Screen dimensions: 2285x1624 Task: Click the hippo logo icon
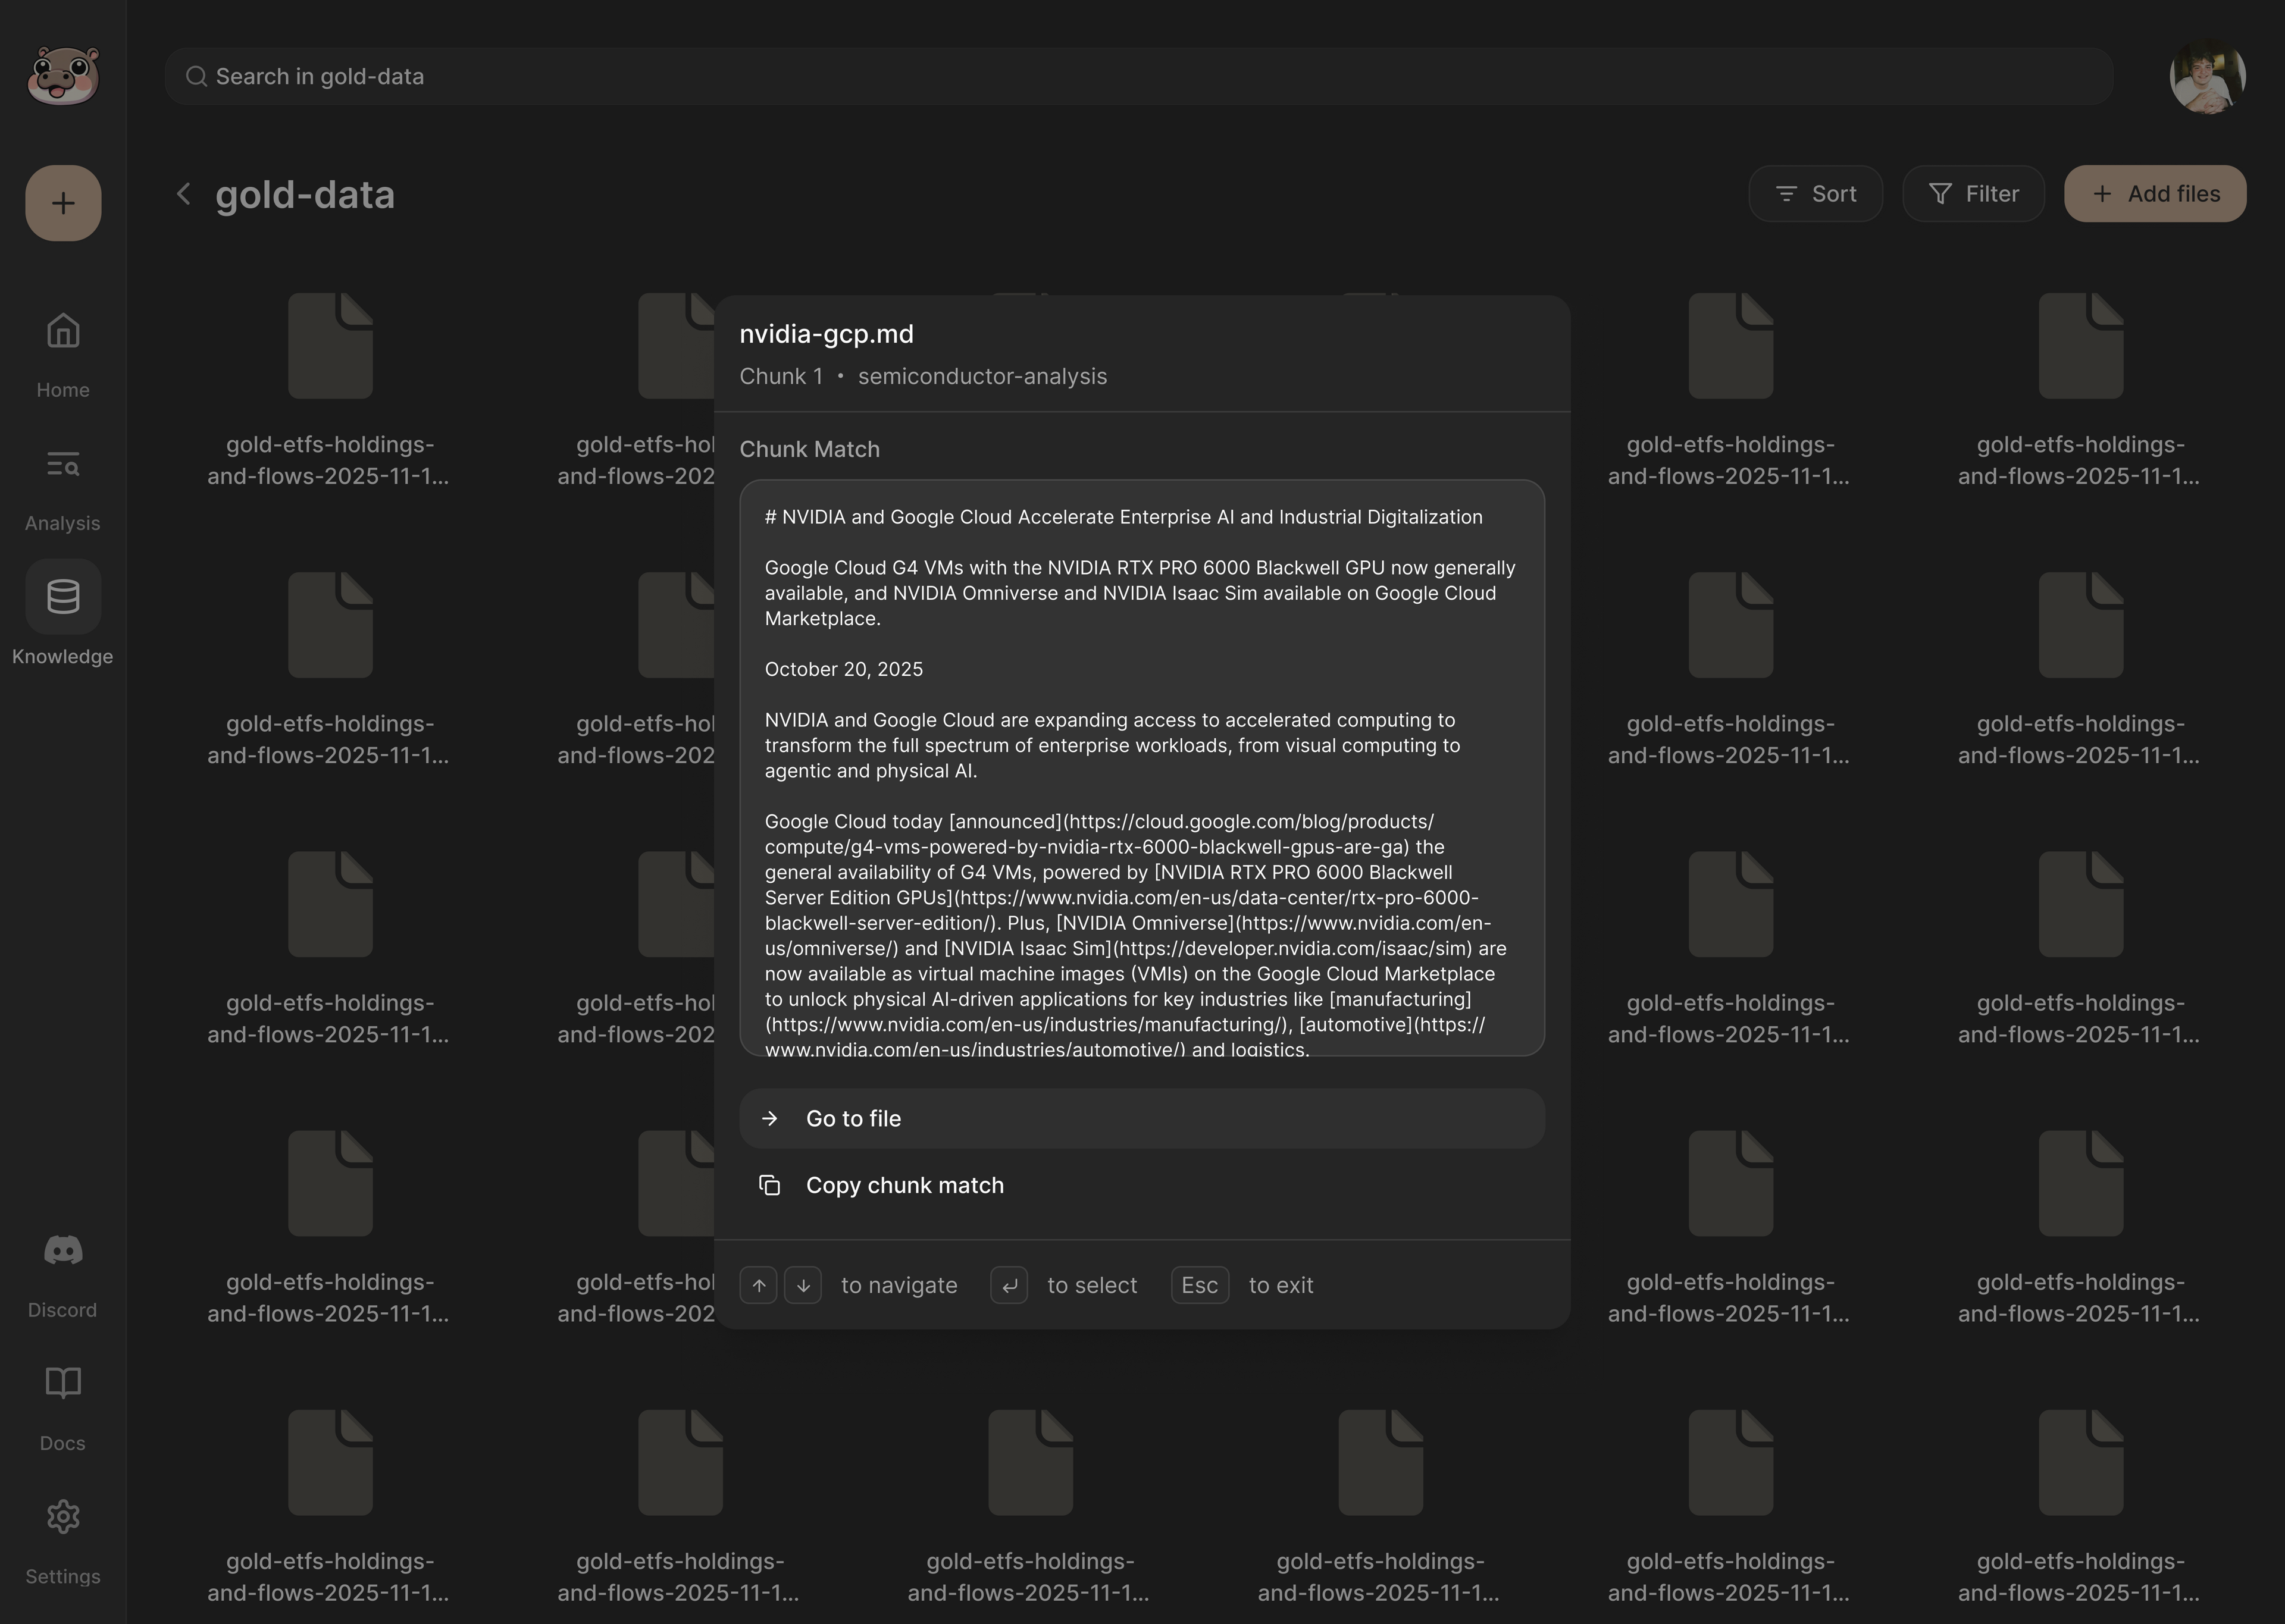(63, 76)
